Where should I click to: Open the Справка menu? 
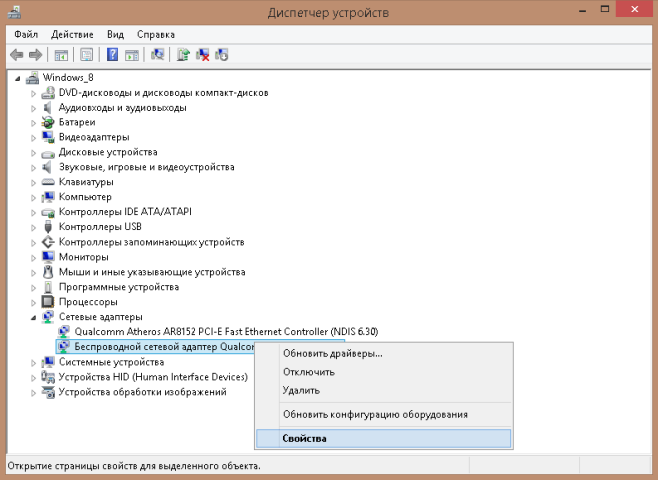tap(156, 34)
